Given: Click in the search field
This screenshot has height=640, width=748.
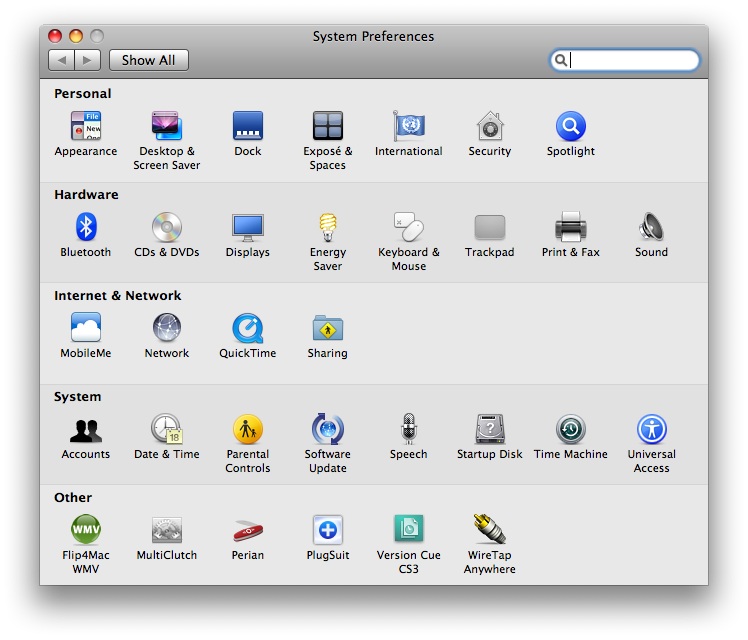Looking at the screenshot, I should click(632, 61).
